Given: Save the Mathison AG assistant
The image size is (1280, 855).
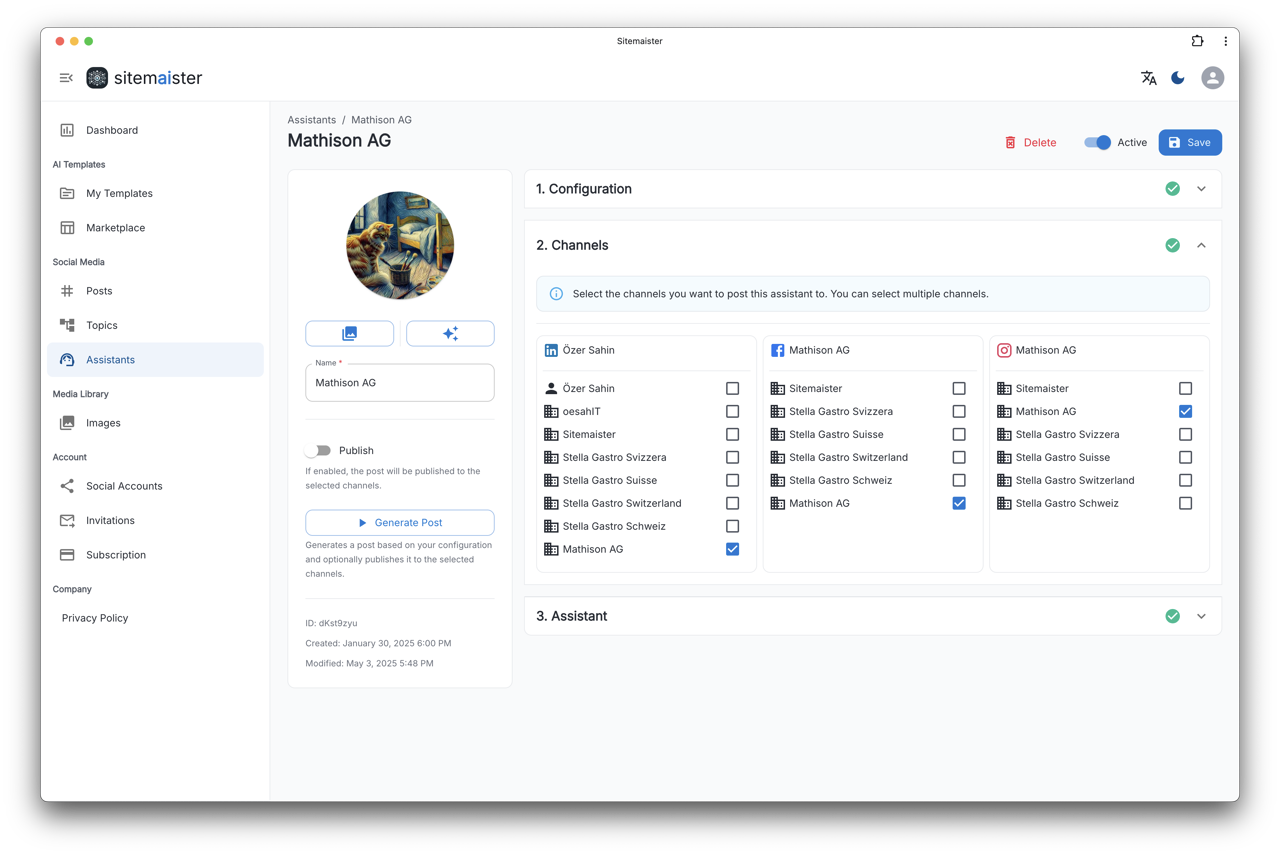Looking at the screenshot, I should coord(1189,142).
